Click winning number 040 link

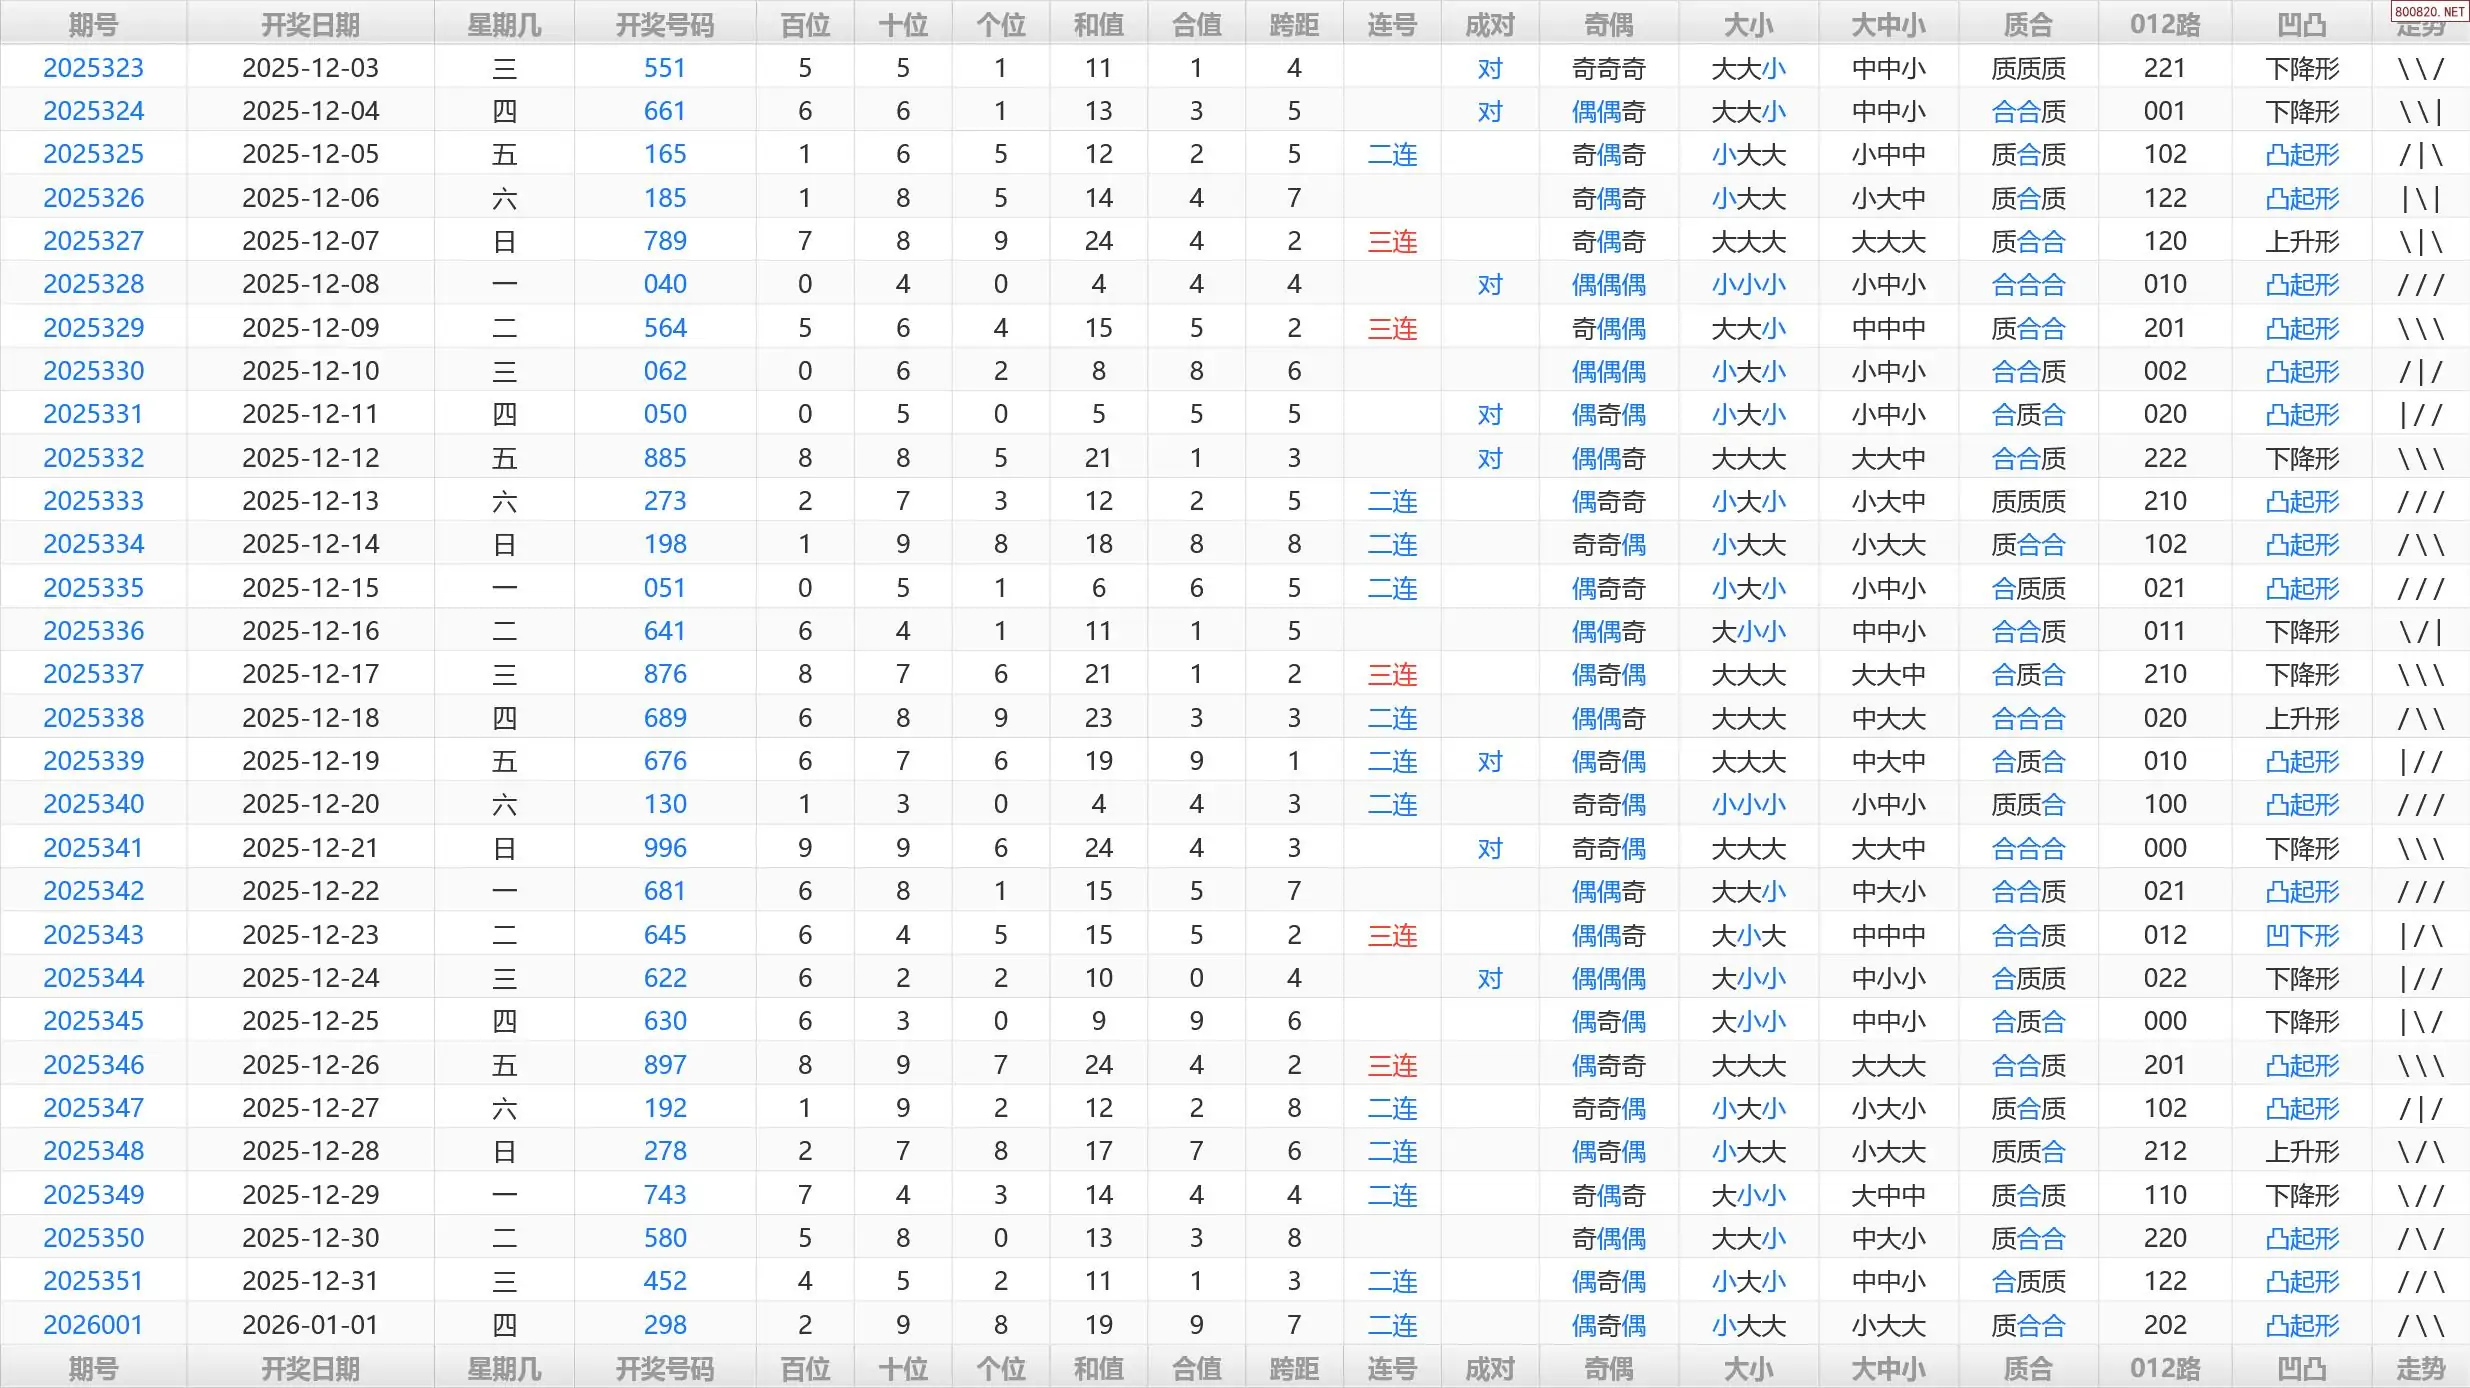pos(664,284)
